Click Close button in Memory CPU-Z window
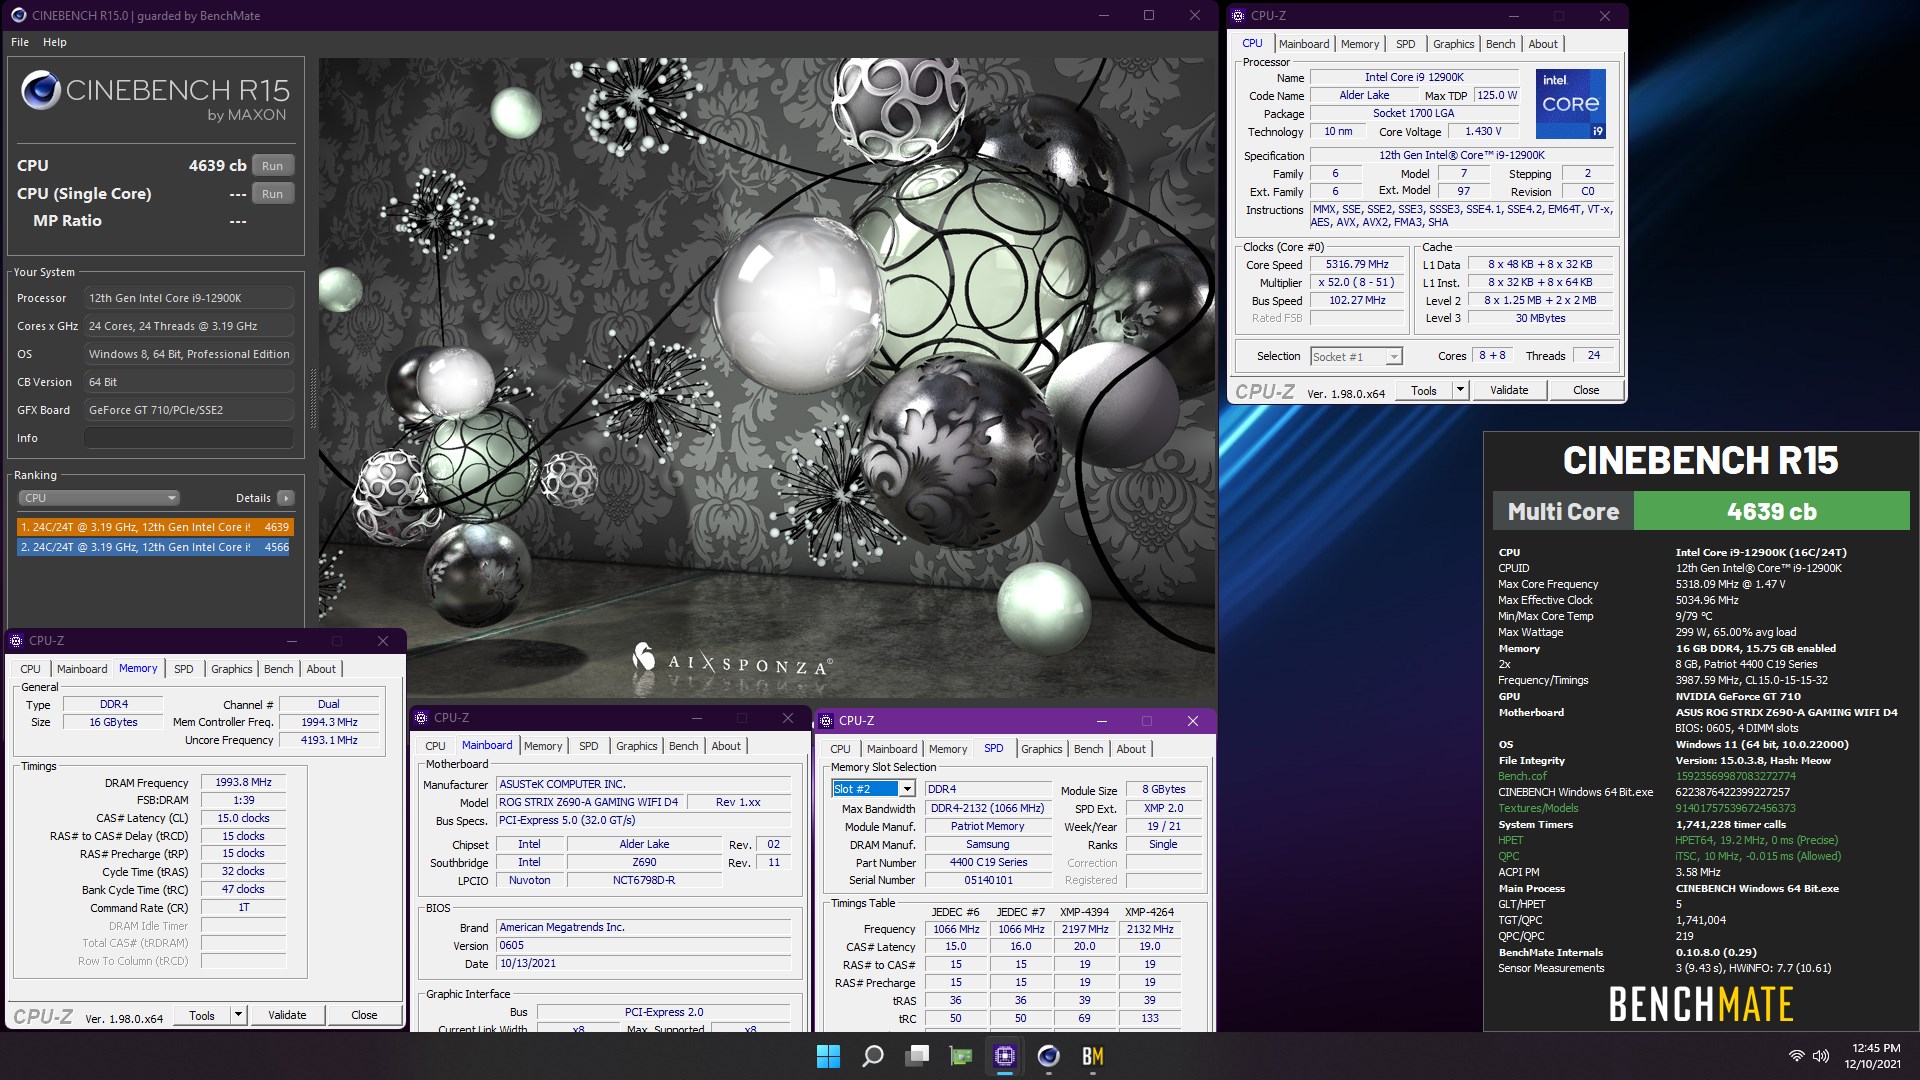The width and height of the screenshot is (1920, 1080). coord(364,1015)
